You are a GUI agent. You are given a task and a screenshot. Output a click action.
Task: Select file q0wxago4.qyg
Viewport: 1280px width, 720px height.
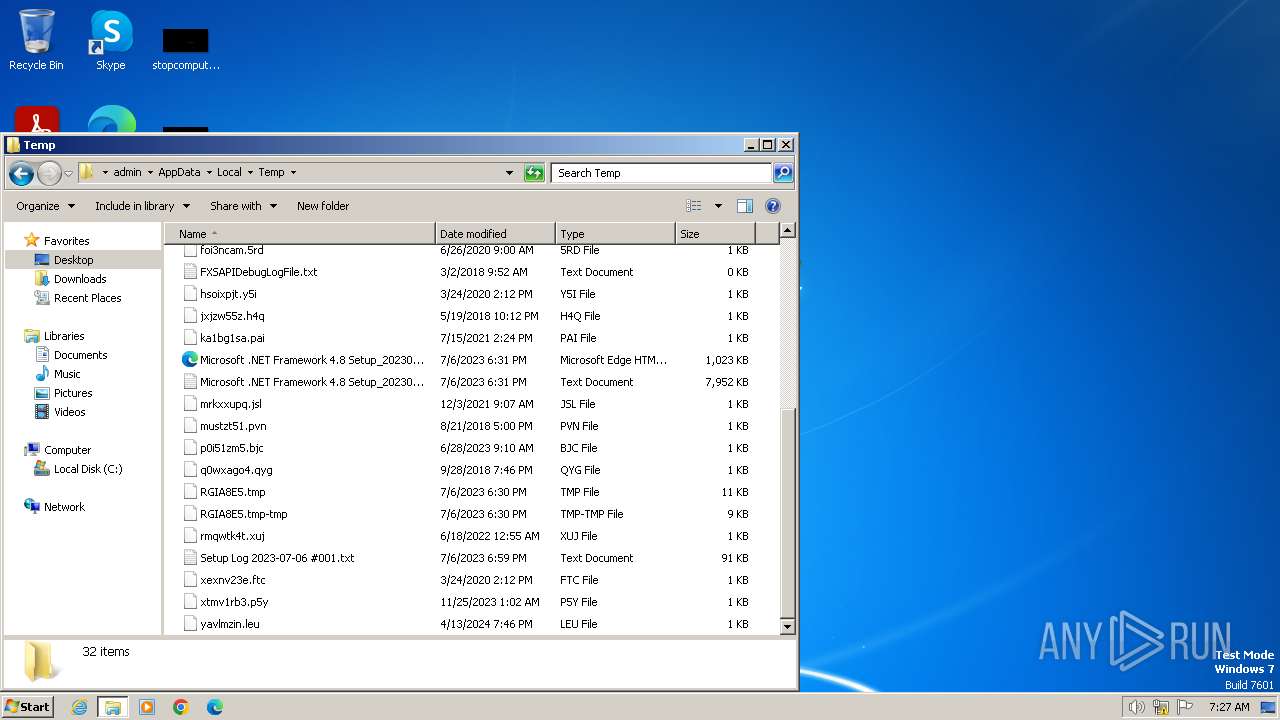coord(236,470)
